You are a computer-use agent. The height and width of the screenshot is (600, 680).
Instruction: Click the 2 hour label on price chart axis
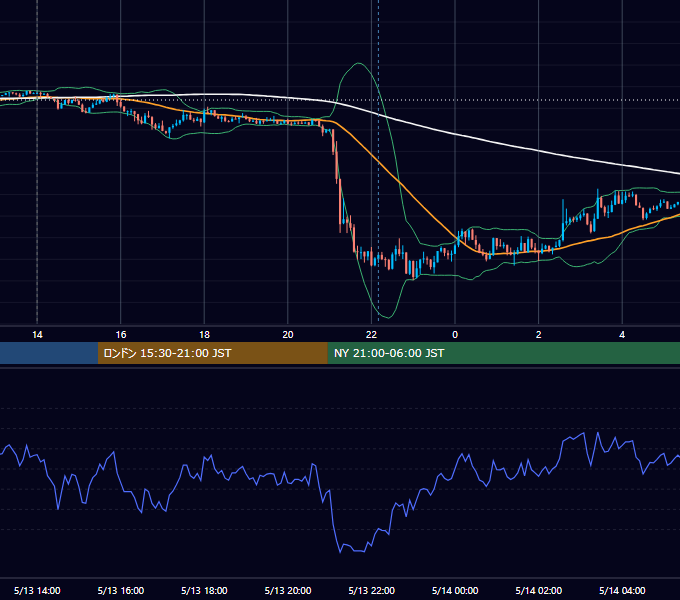point(539,335)
